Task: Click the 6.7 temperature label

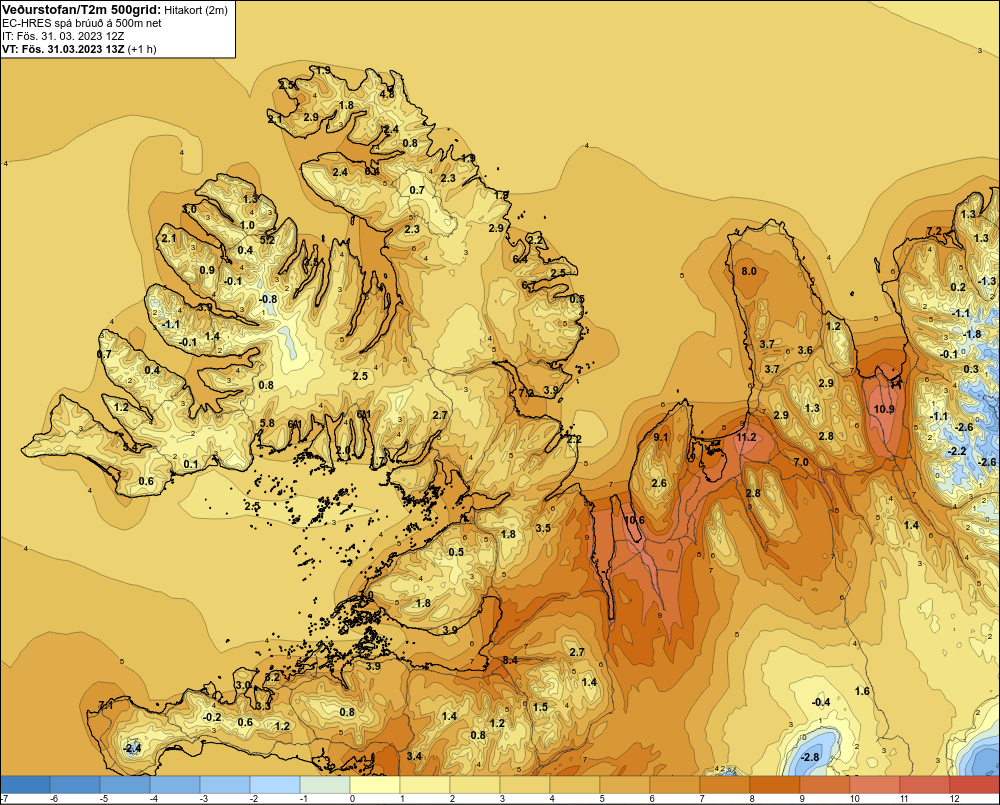Action: (x=529, y=285)
